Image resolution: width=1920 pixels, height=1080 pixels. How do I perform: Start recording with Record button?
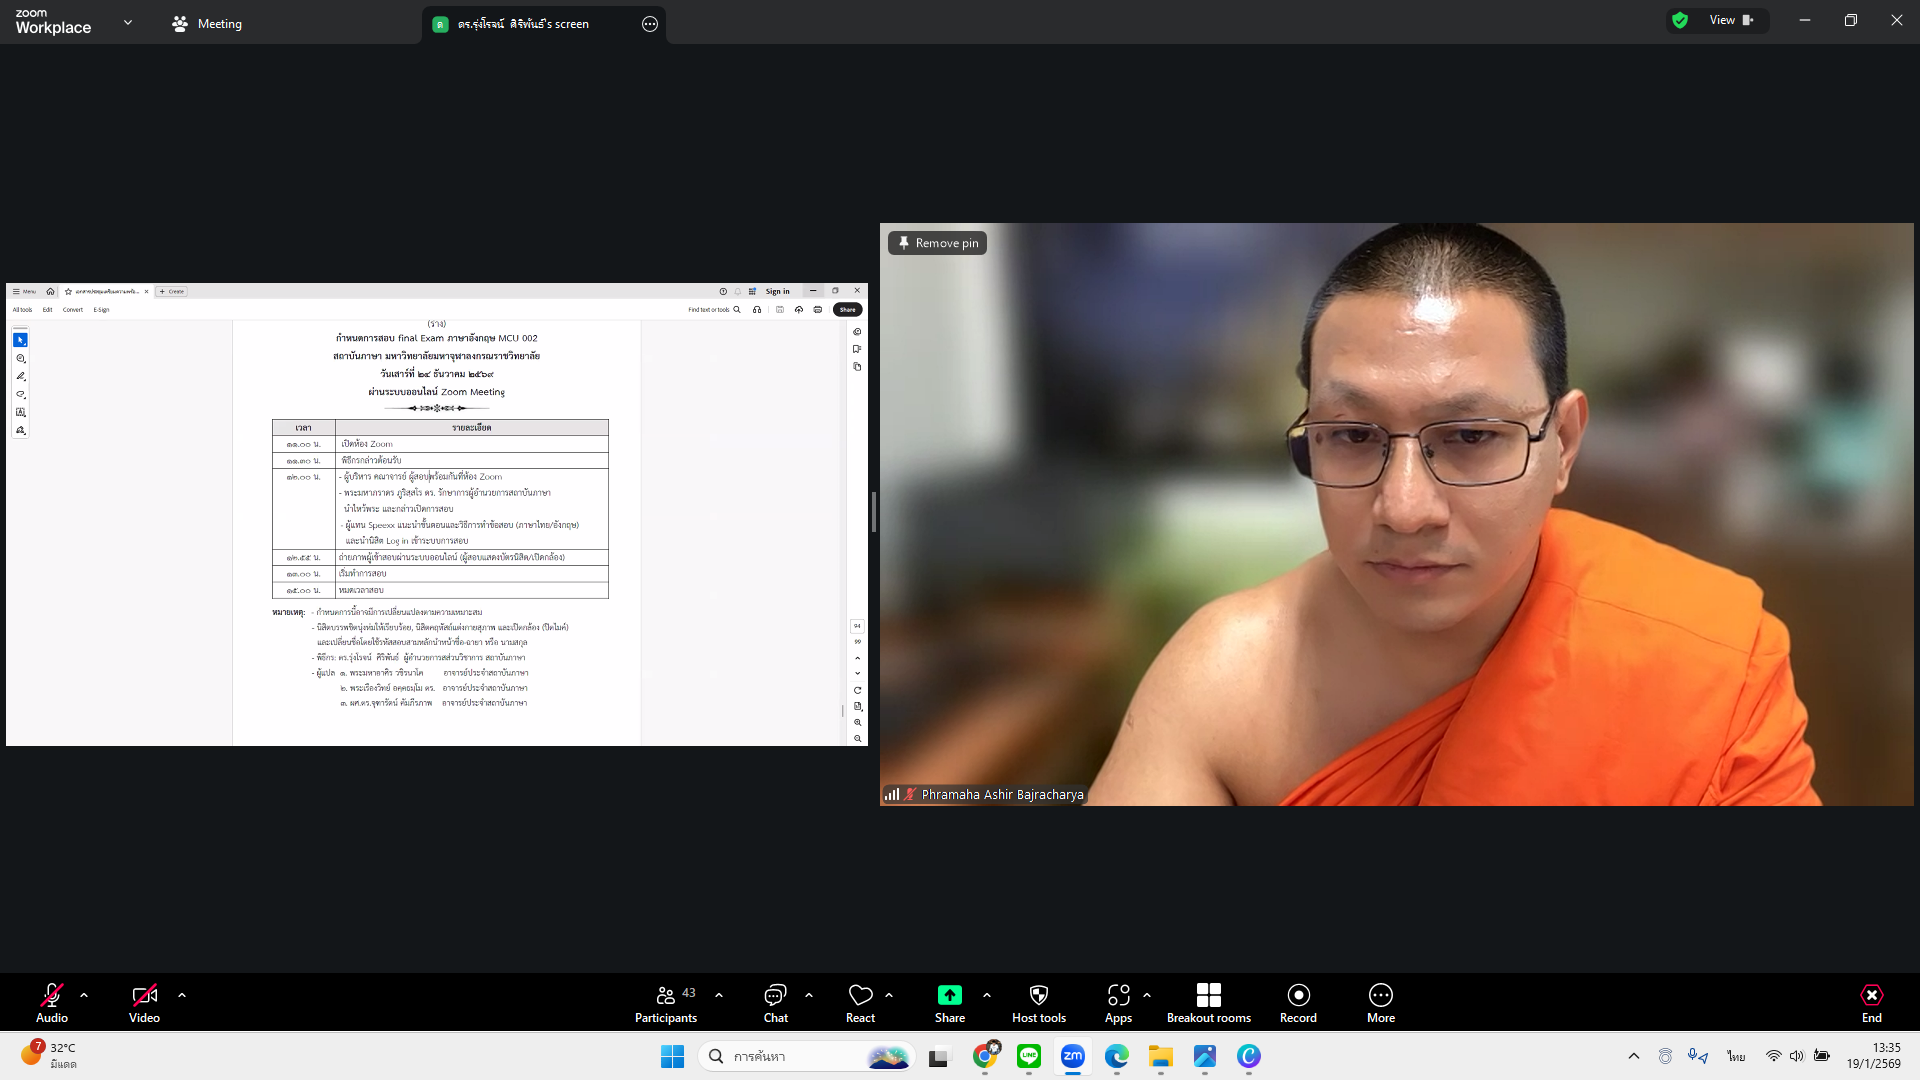[x=1298, y=1003]
